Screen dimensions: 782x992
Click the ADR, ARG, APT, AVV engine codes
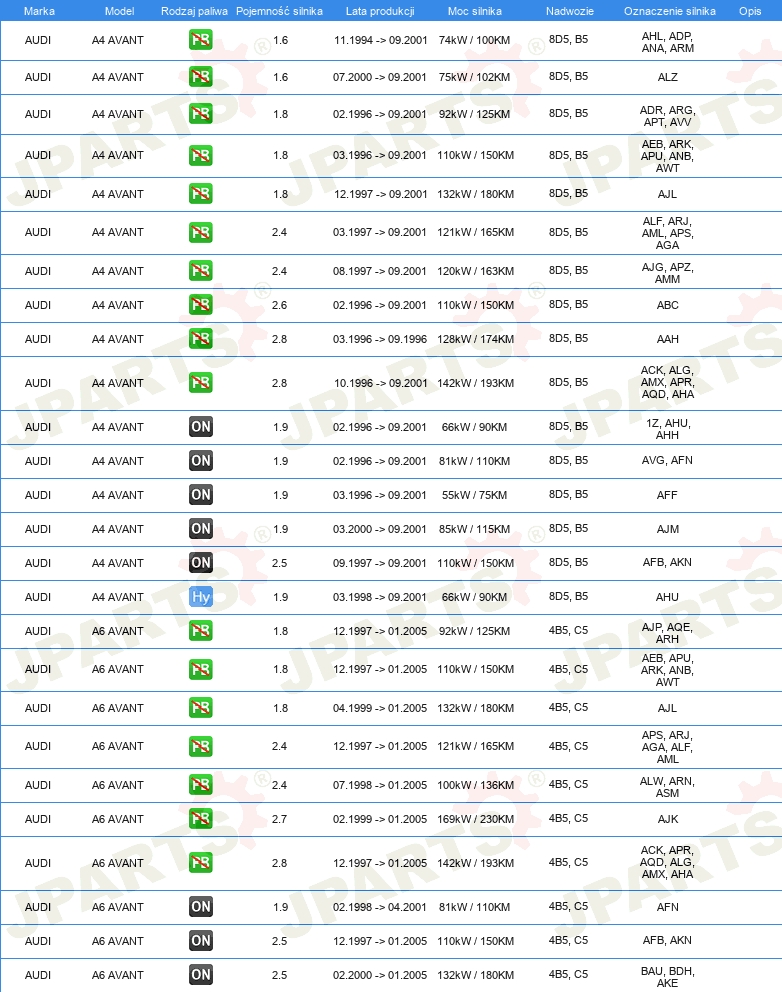click(667, 116)
